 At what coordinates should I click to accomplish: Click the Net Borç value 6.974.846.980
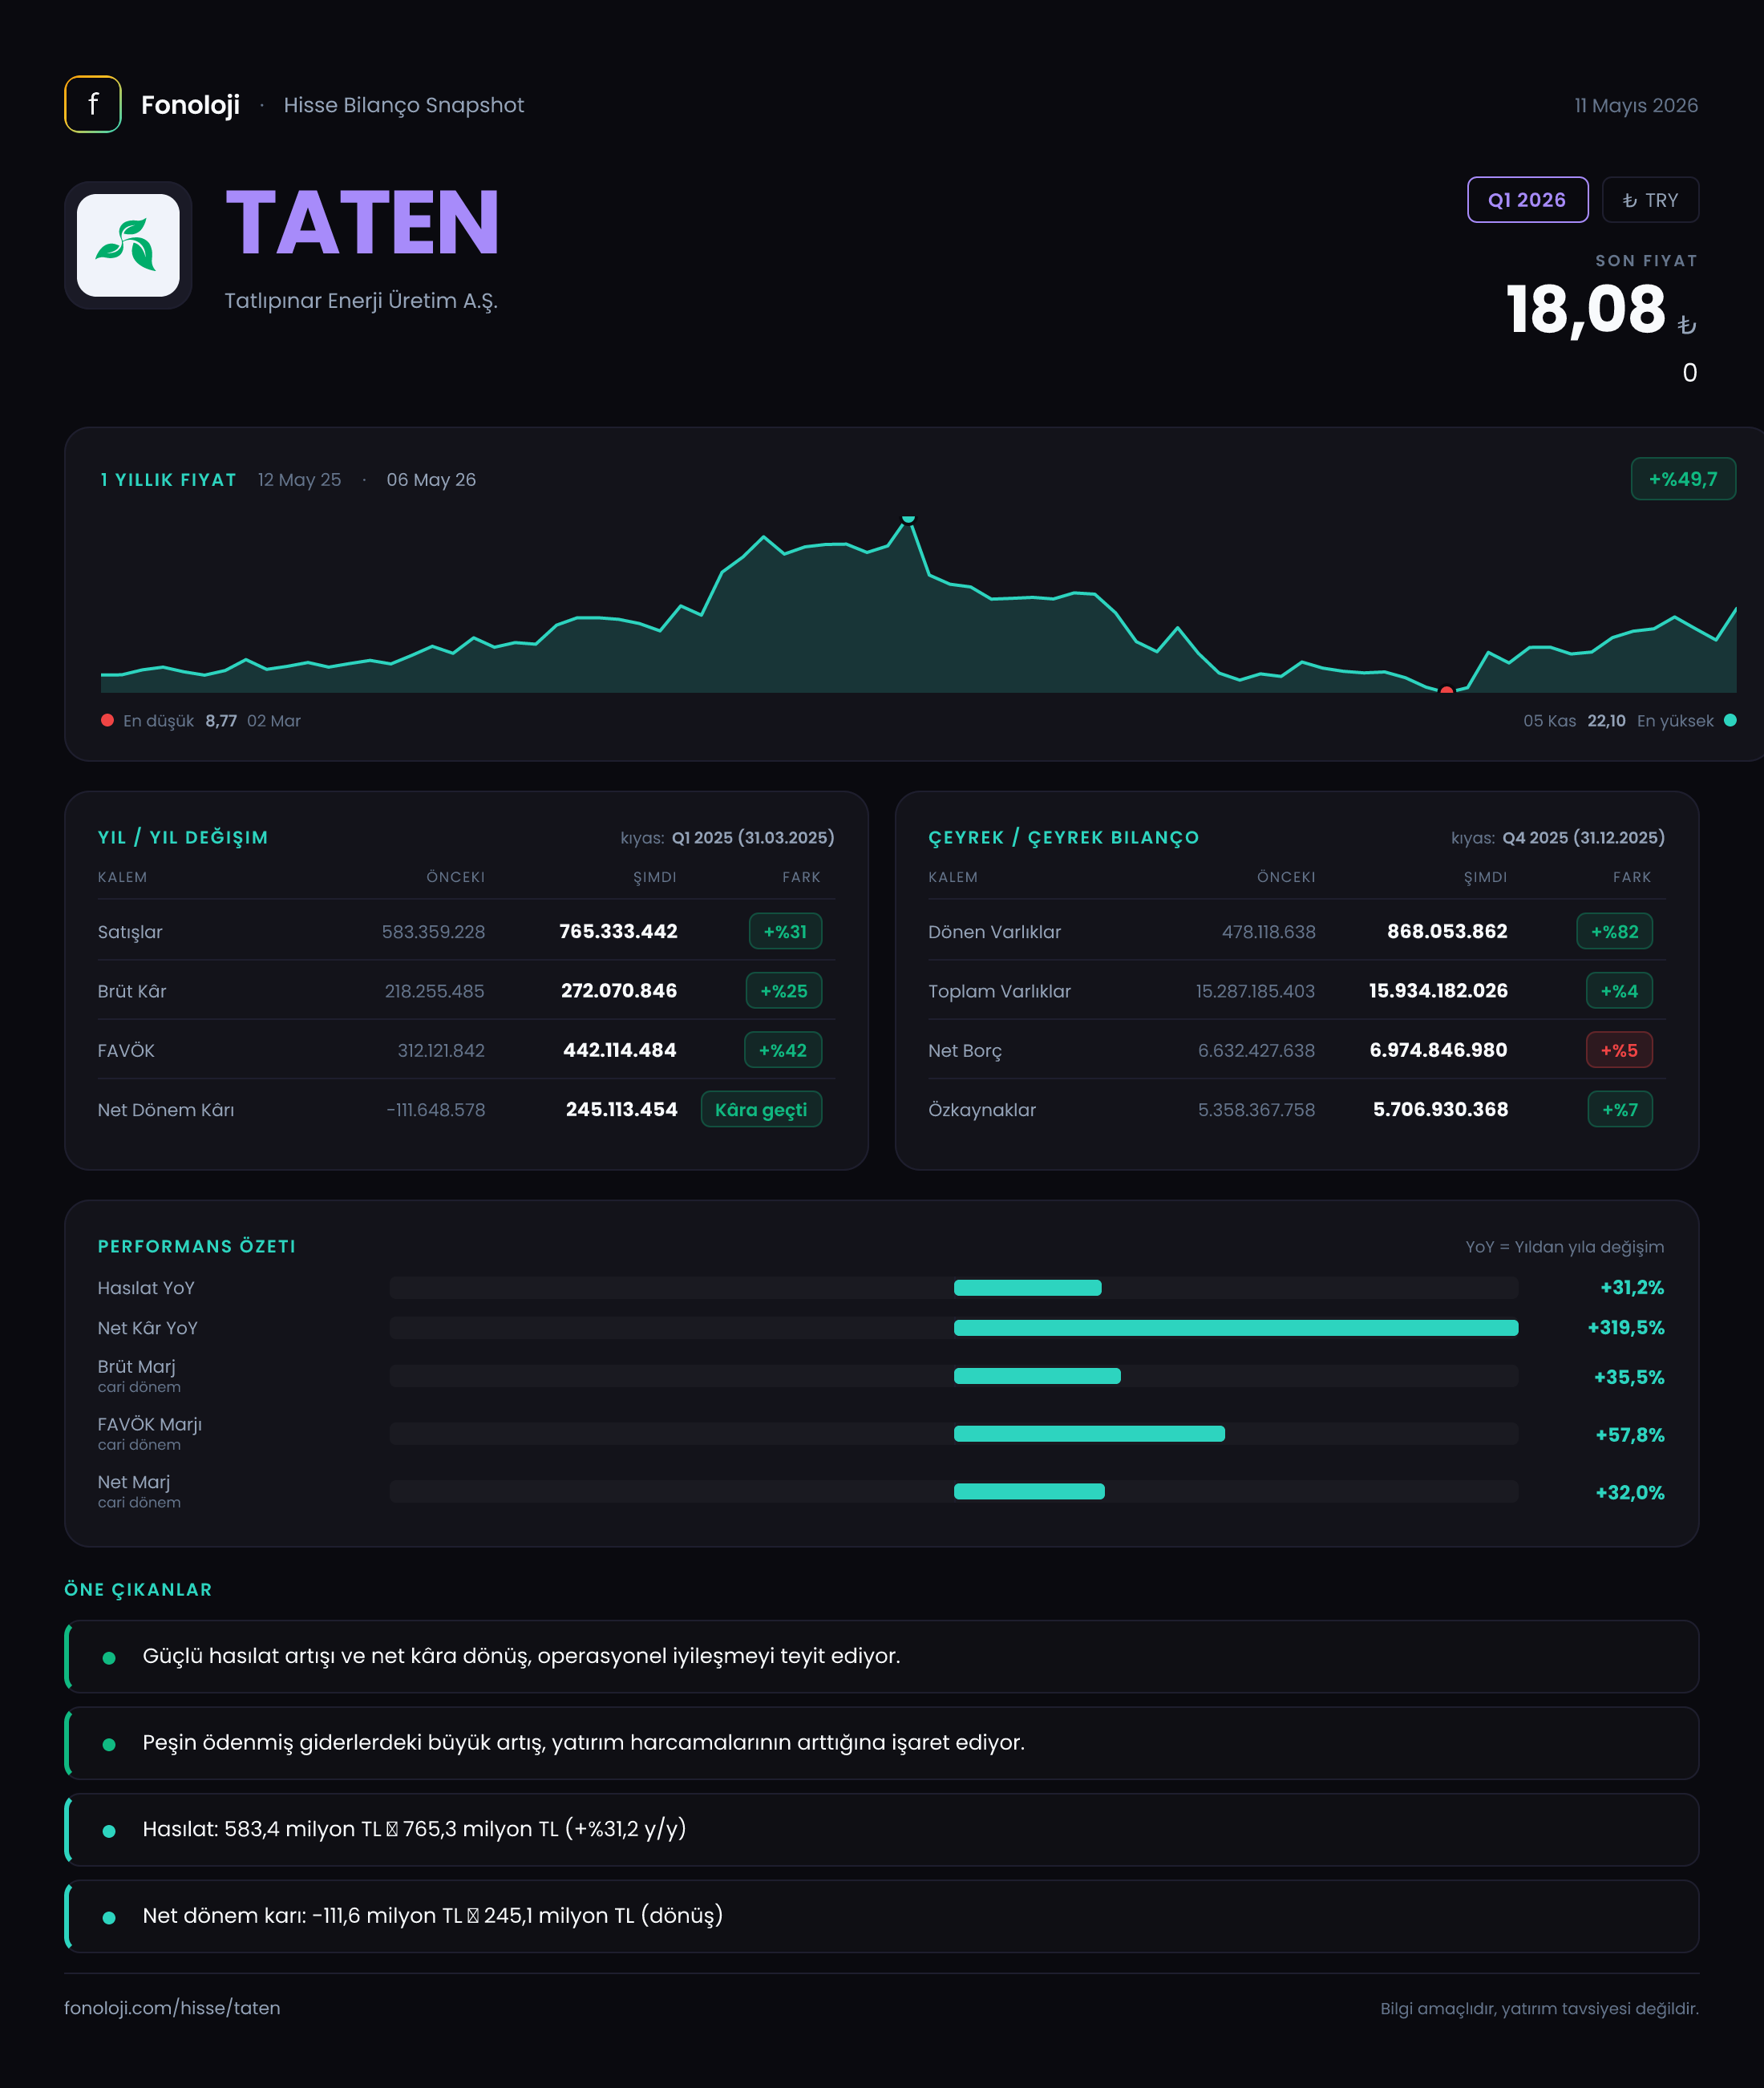[x=1438, y=1050]
